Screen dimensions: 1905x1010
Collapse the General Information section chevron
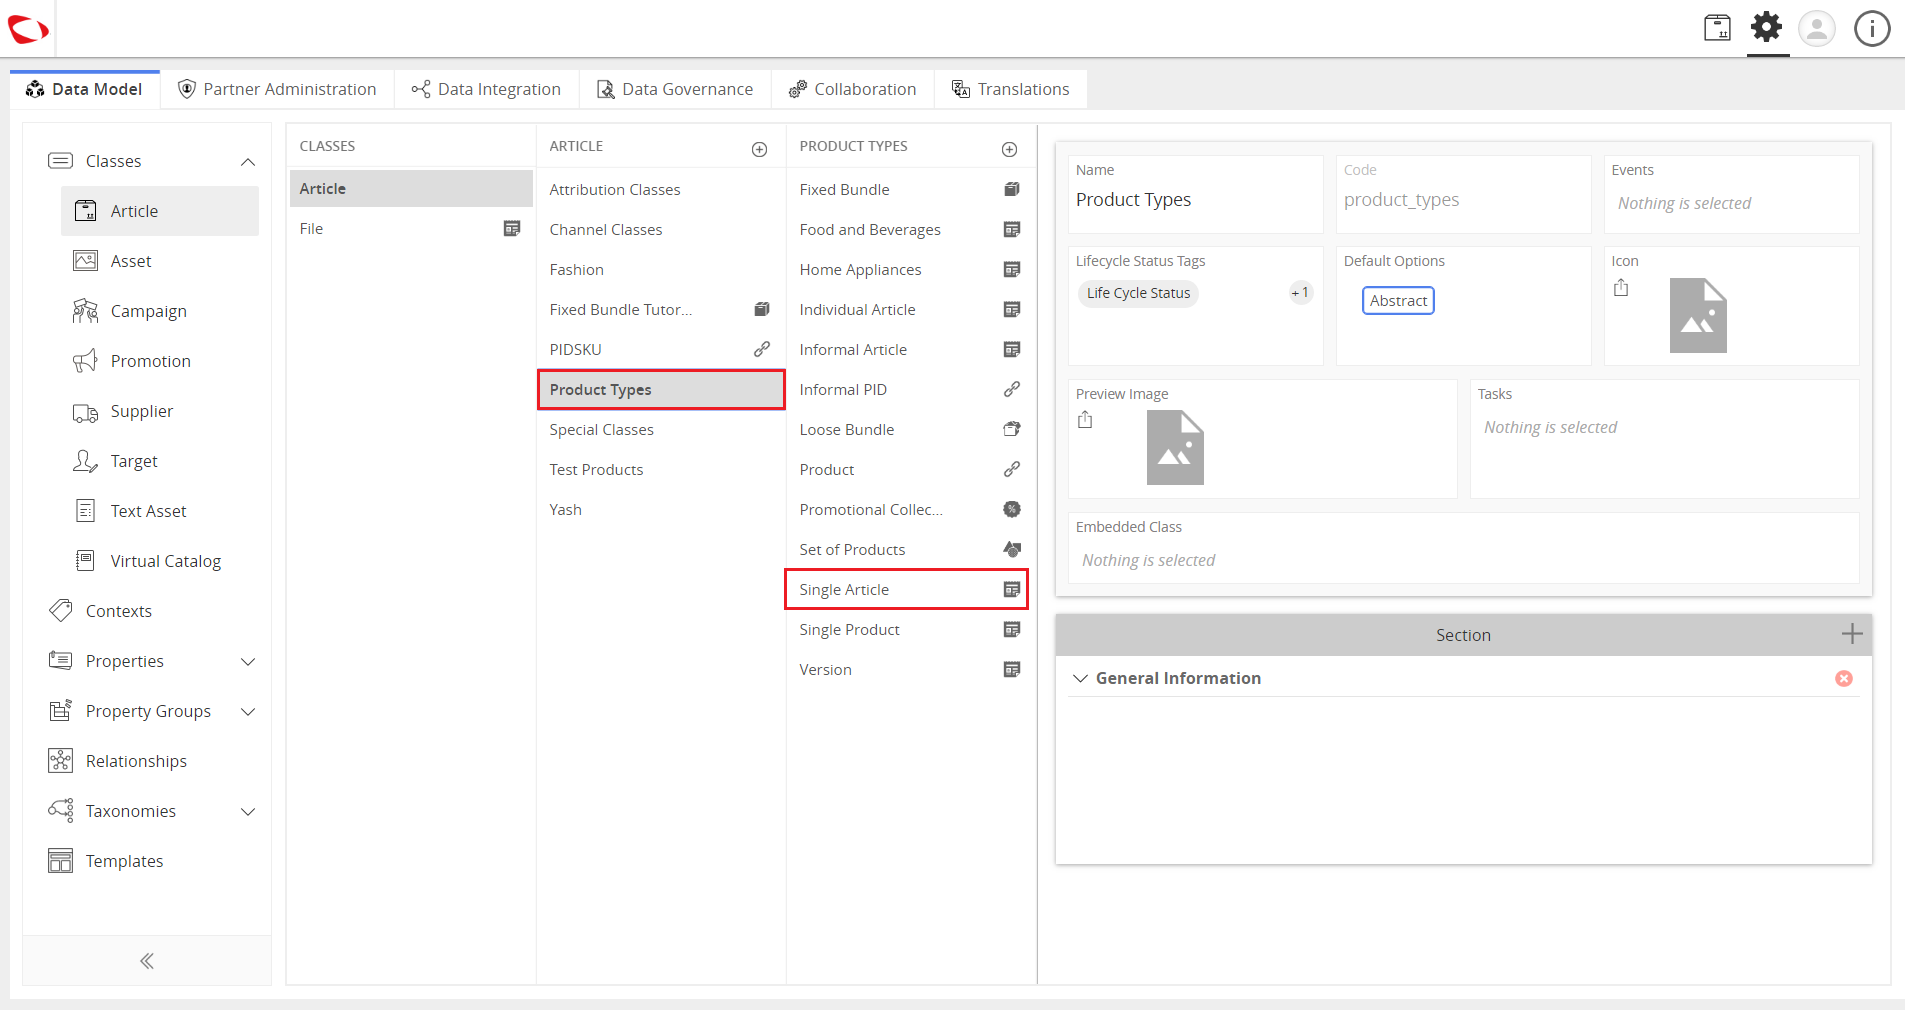point(1080,678)
